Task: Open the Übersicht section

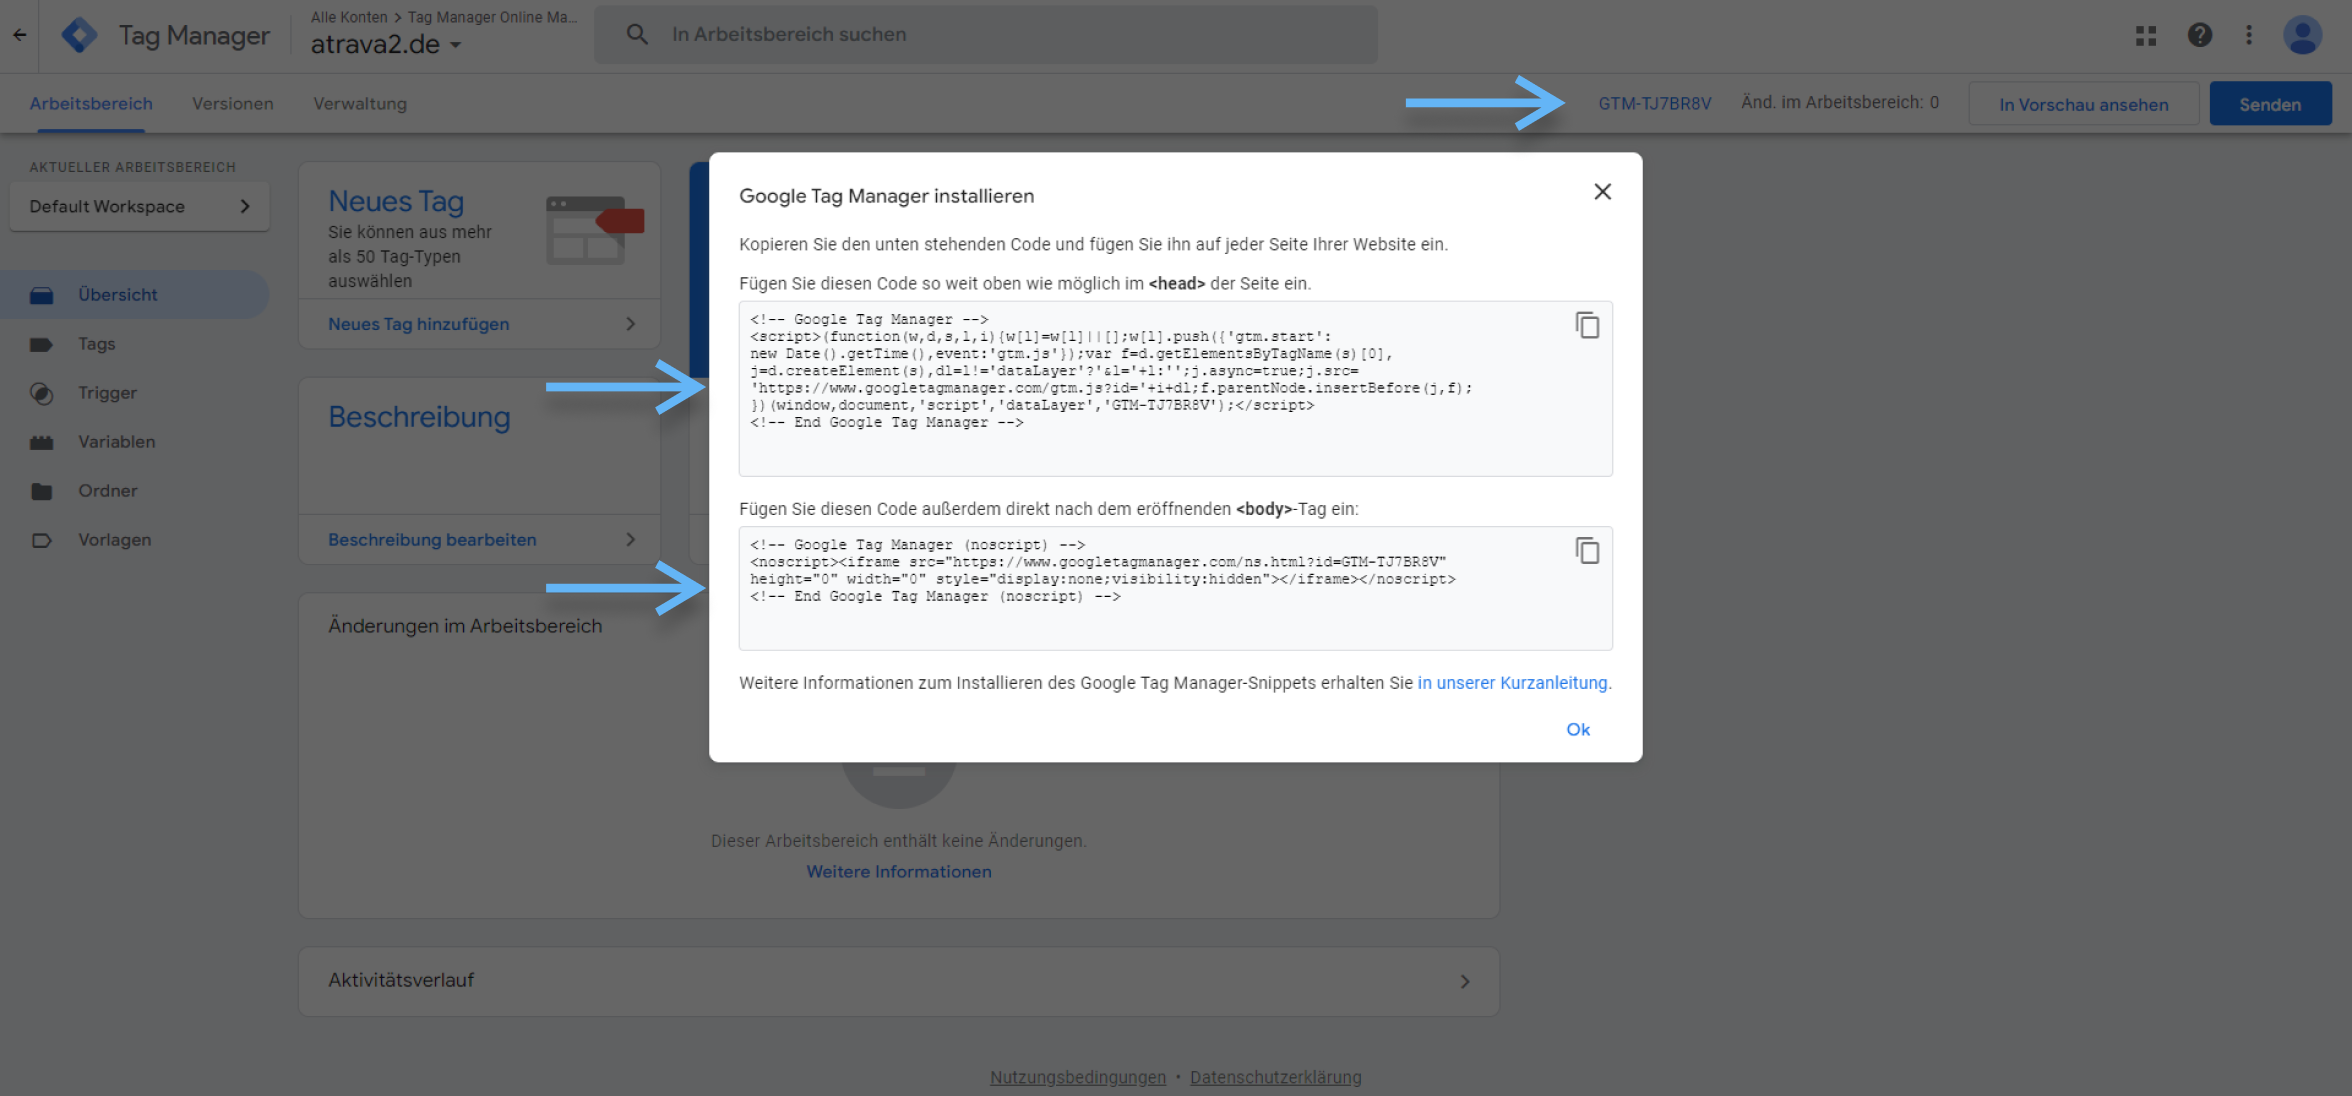Action: click(x=117, y=294)
